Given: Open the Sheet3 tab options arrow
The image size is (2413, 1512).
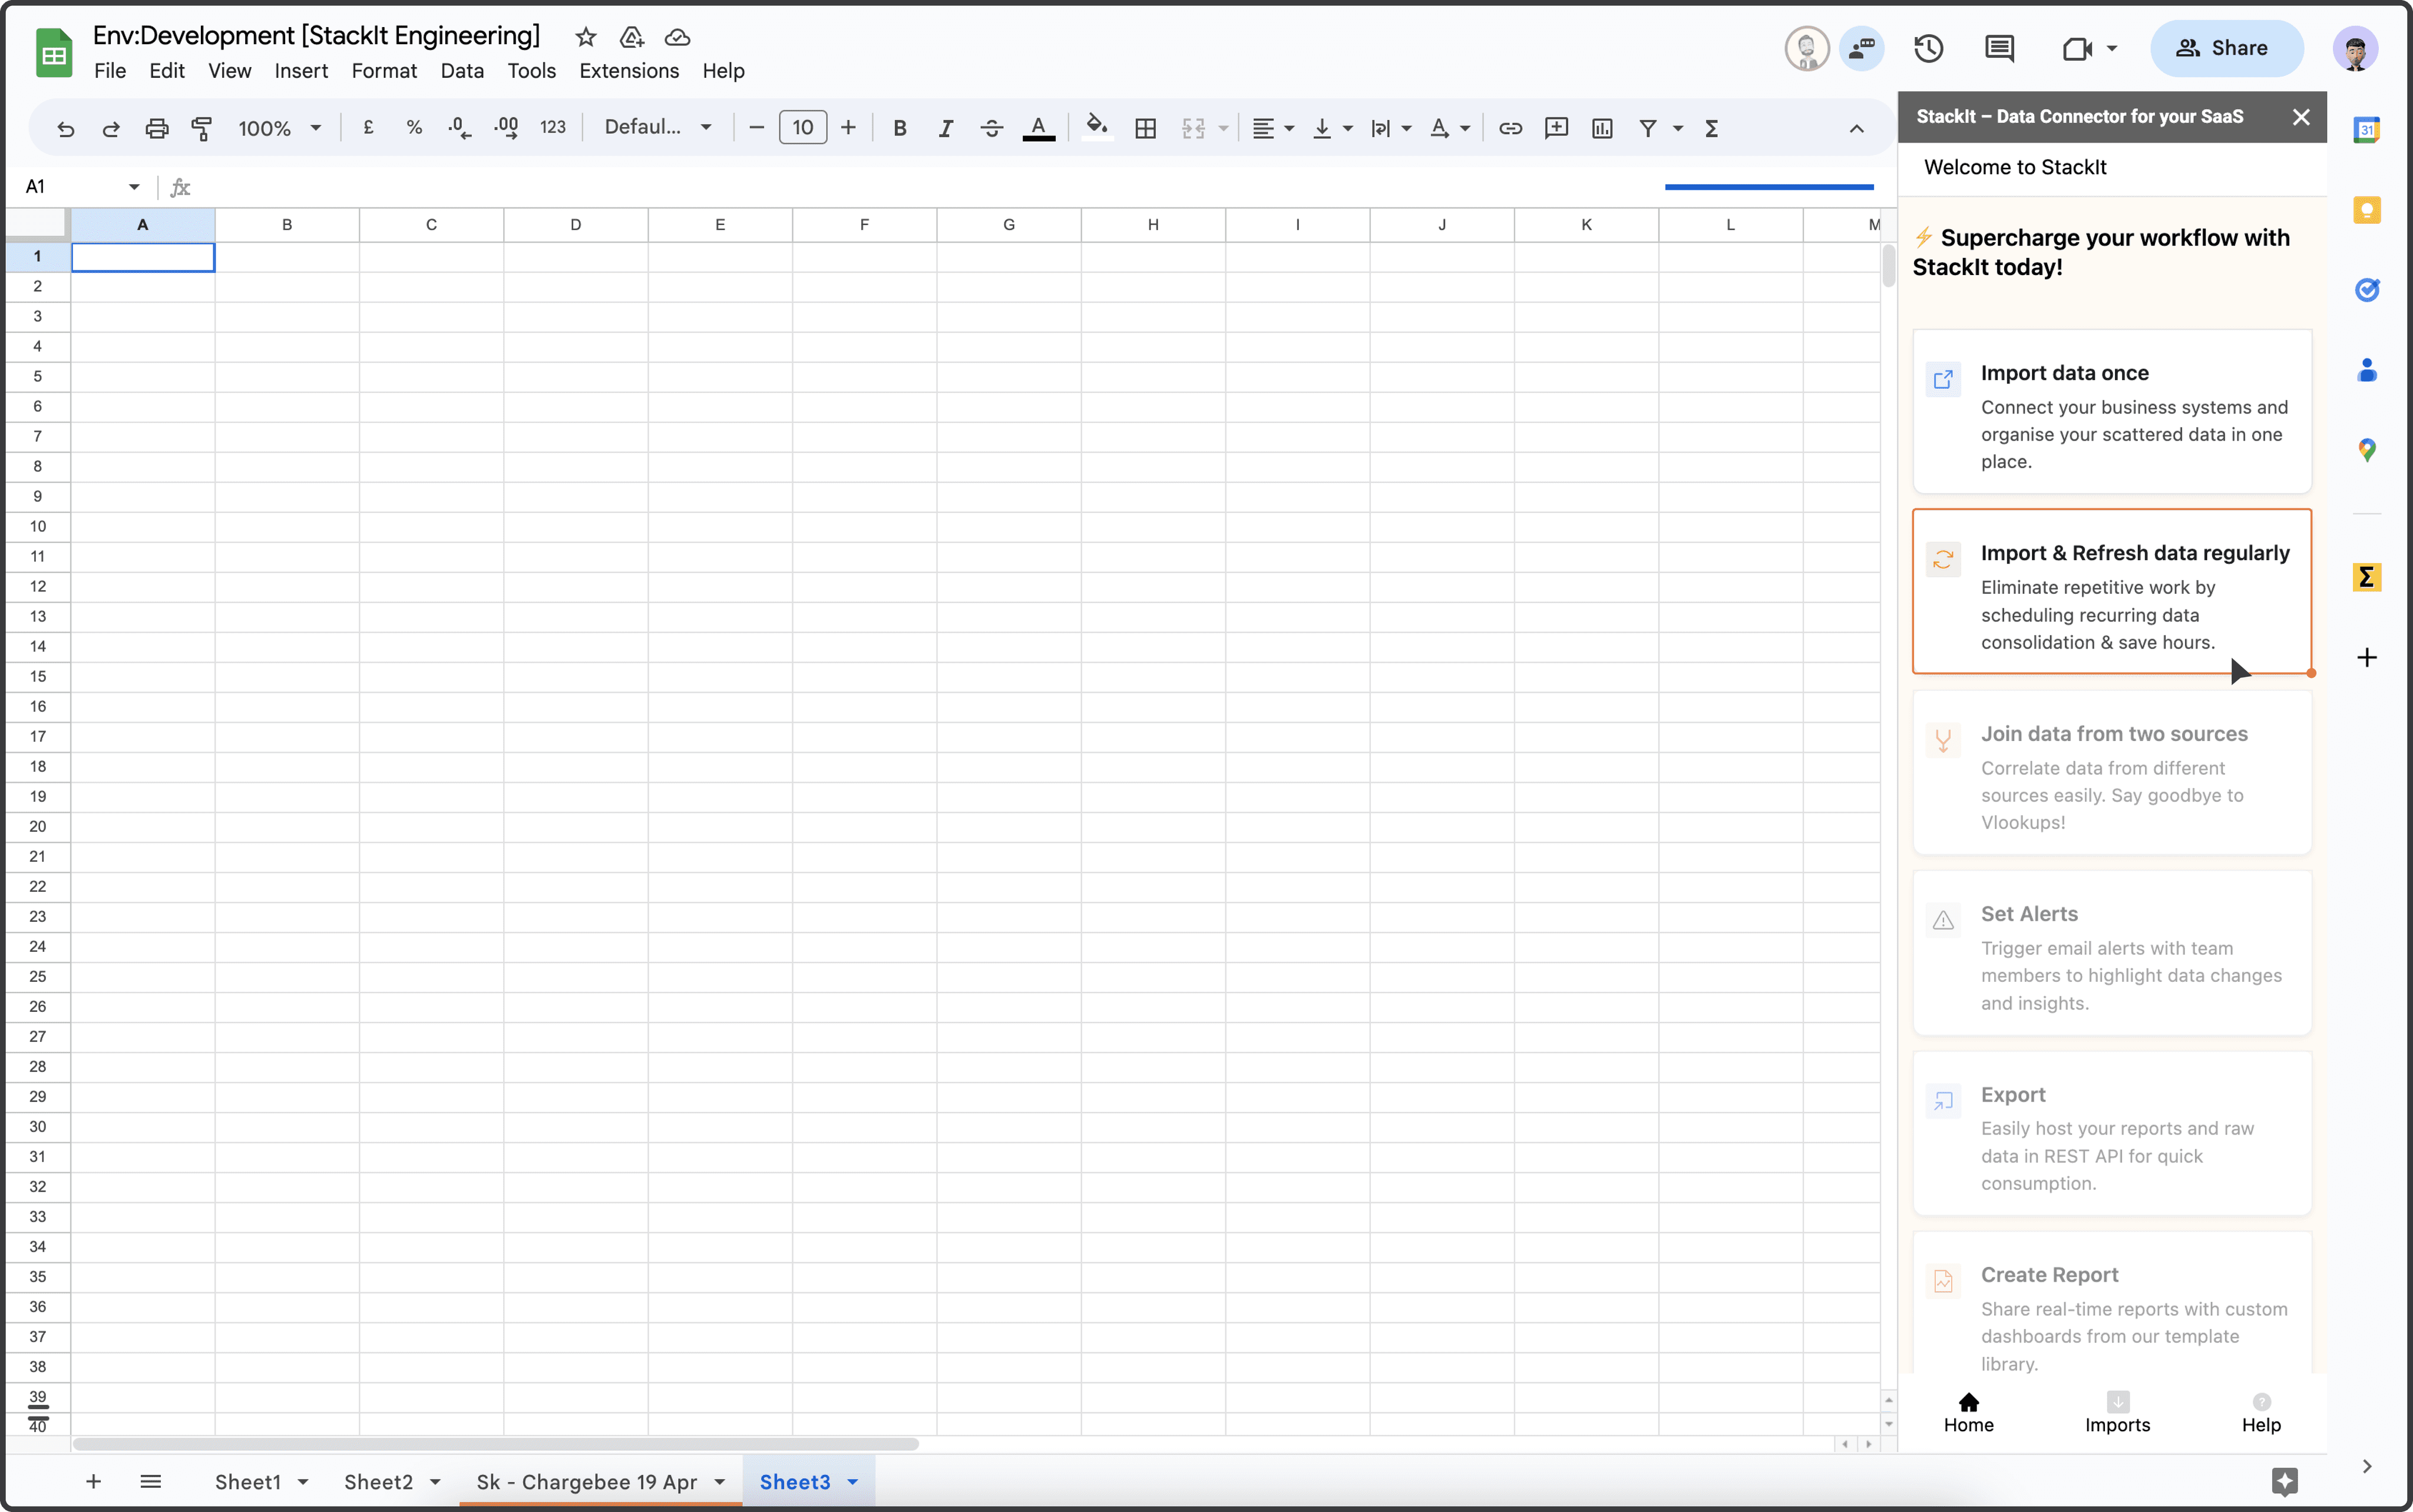Looking at the screenshot, I should click(853, 1482).
